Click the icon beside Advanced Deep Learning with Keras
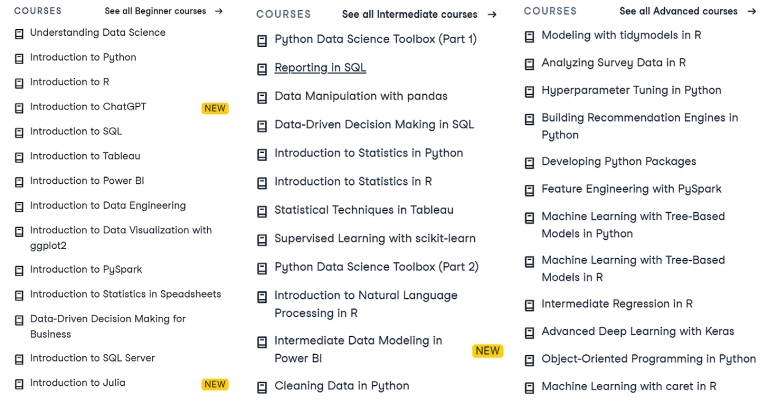Viewport: 768px width, 403px height. [x=530, y=332]
